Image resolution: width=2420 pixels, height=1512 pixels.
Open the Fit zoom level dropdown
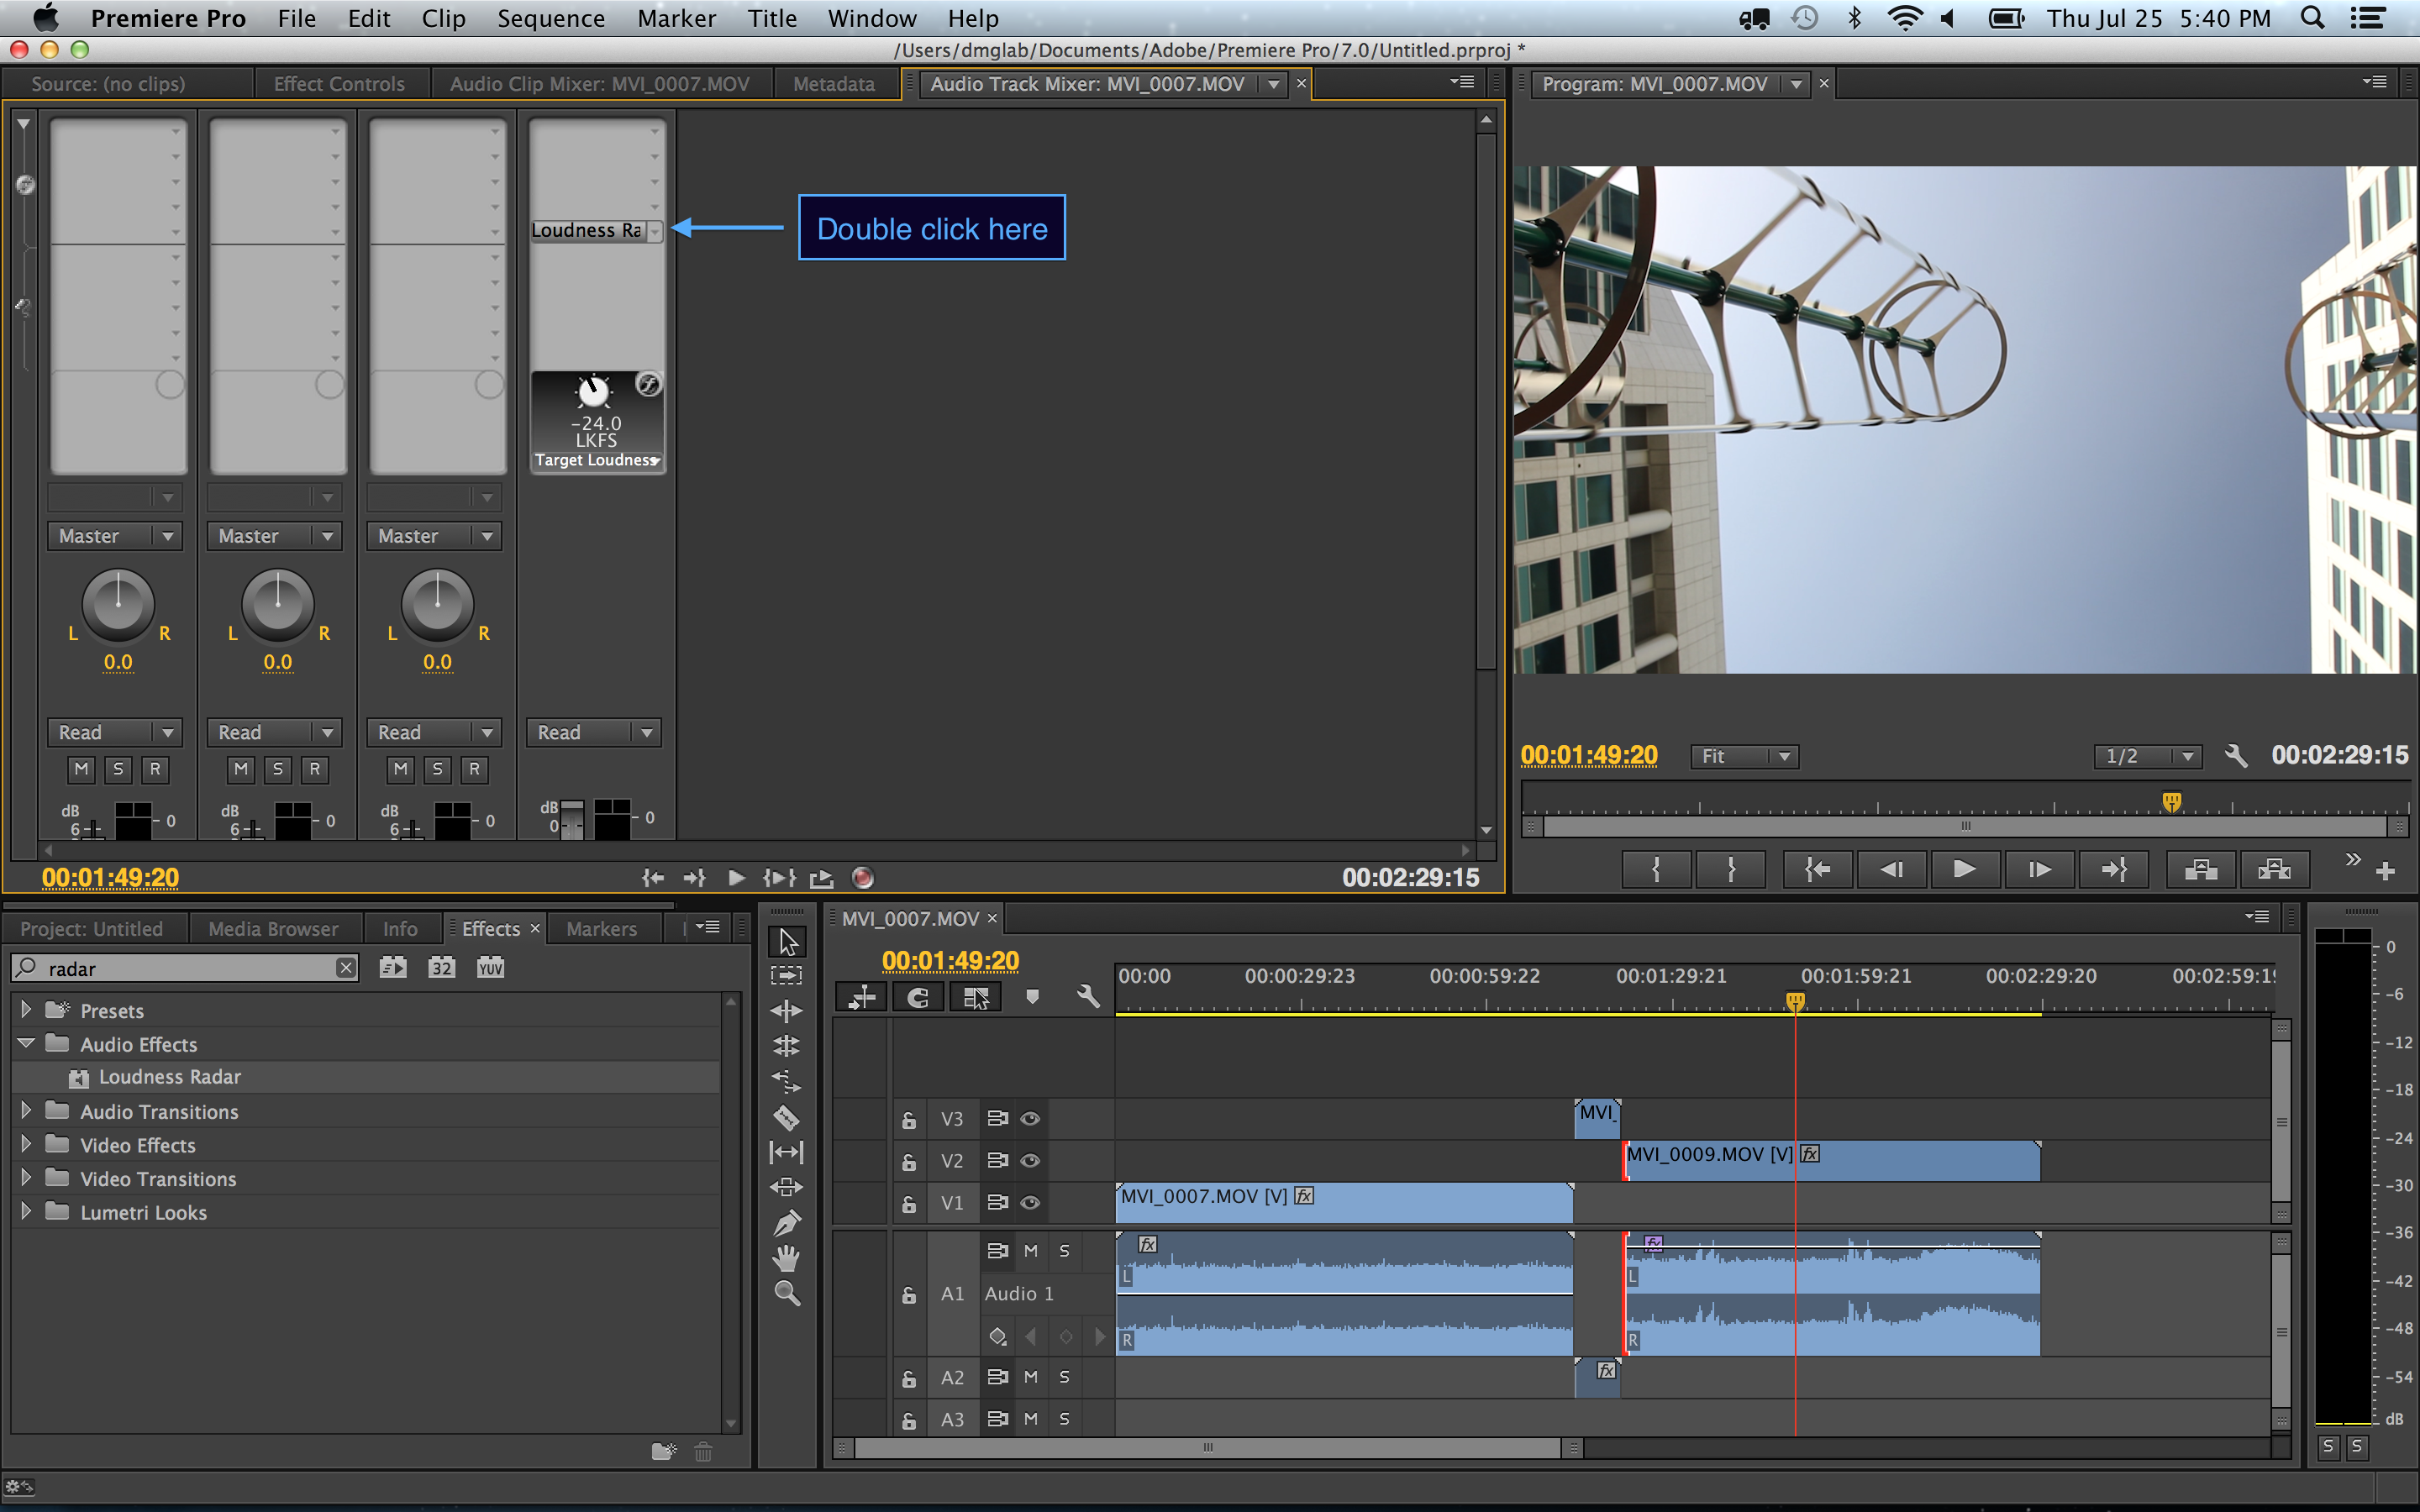(x=1745, y=756)
